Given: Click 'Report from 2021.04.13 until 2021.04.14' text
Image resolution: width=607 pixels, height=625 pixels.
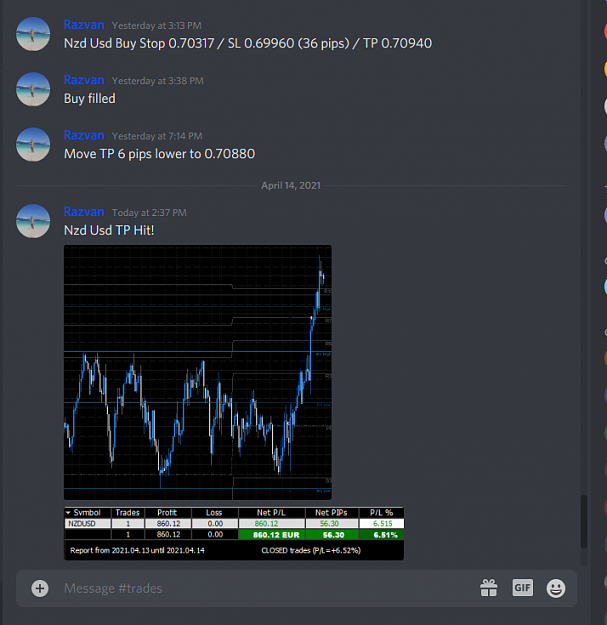Looking at the screenshot, I should [137, 550].
